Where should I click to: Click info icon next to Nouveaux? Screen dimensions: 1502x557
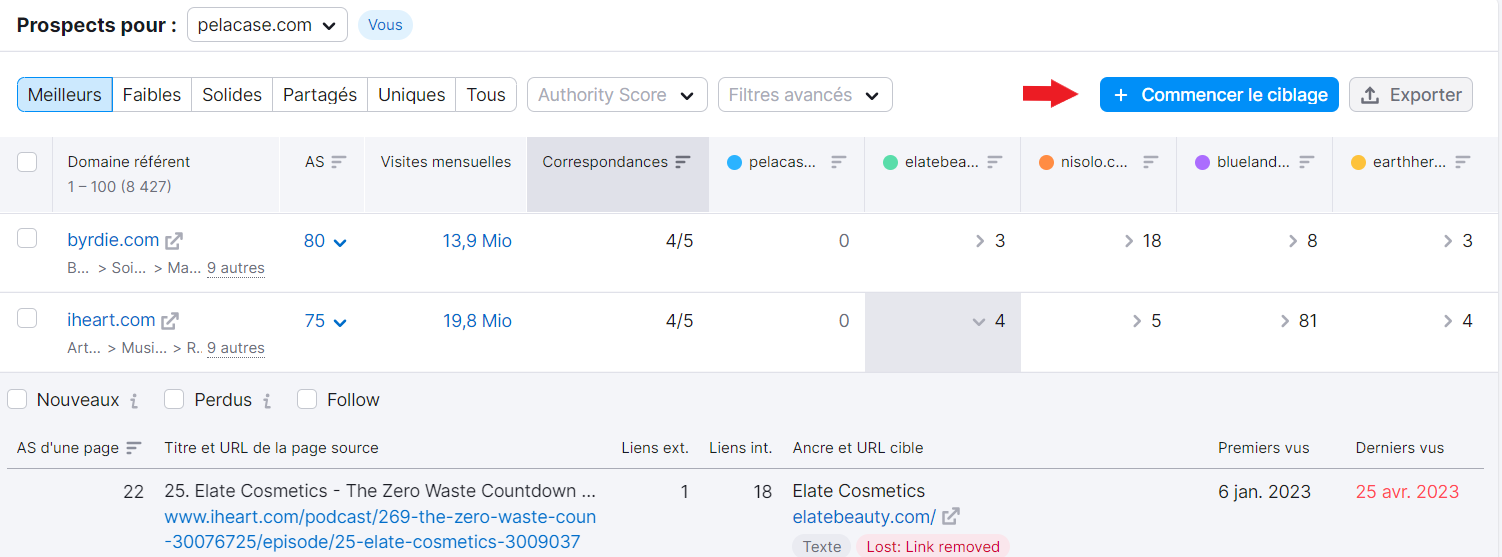click(x=134, y=401)
